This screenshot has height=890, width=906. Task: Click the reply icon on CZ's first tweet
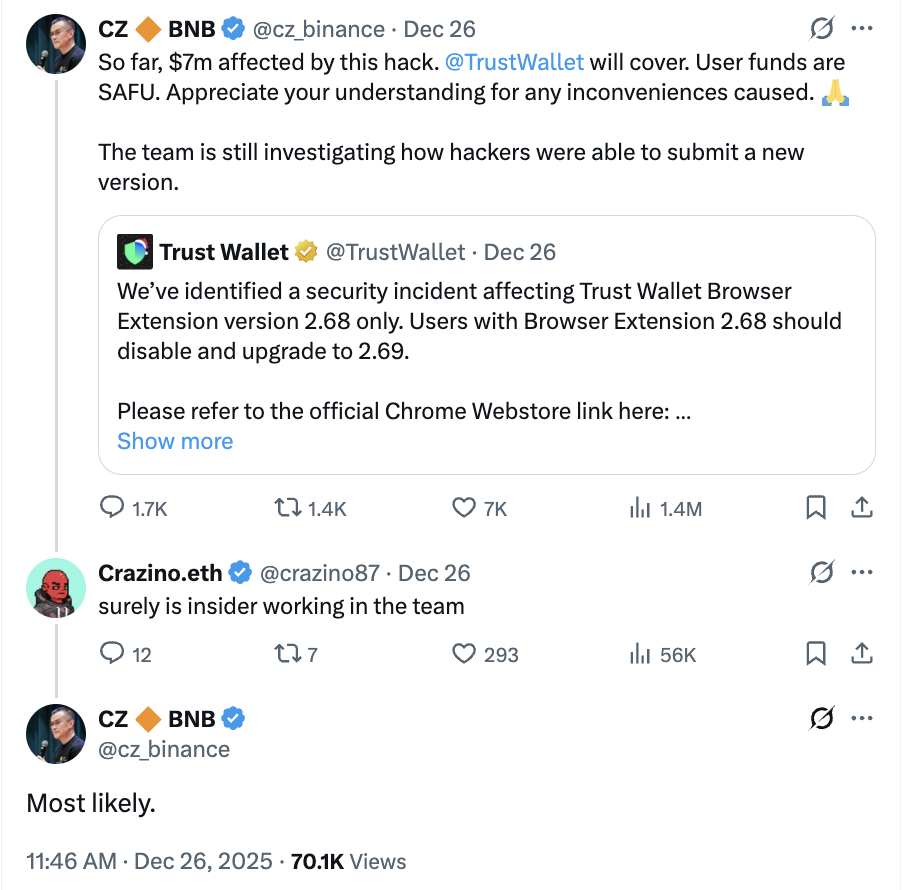pyautogui.click(x=112, y=508)
